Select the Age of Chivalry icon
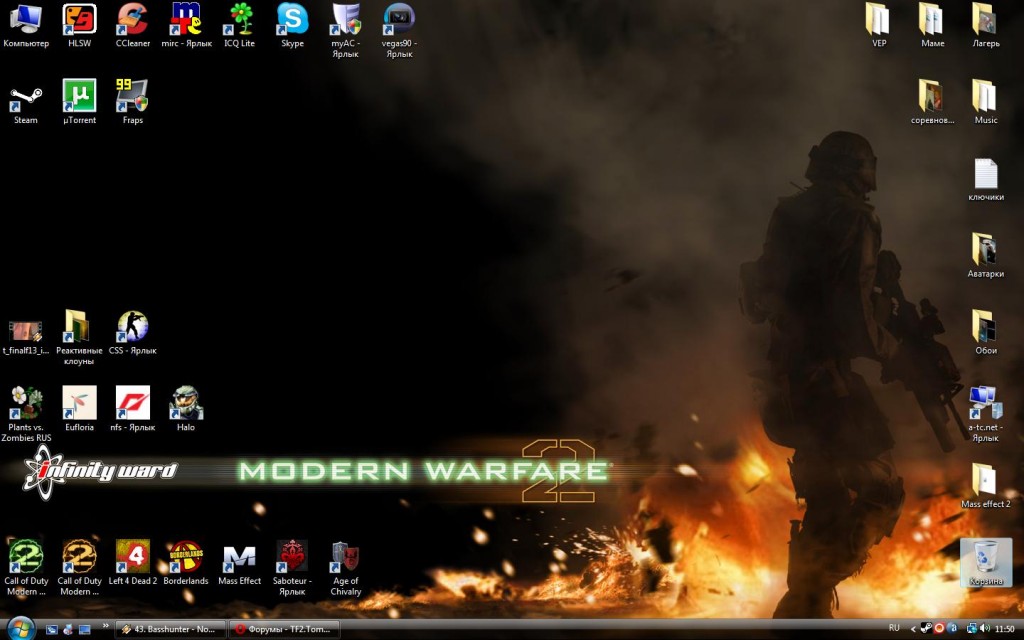Image resolution: width=1024 pixels, height=640 pixels. pos(345,557)
